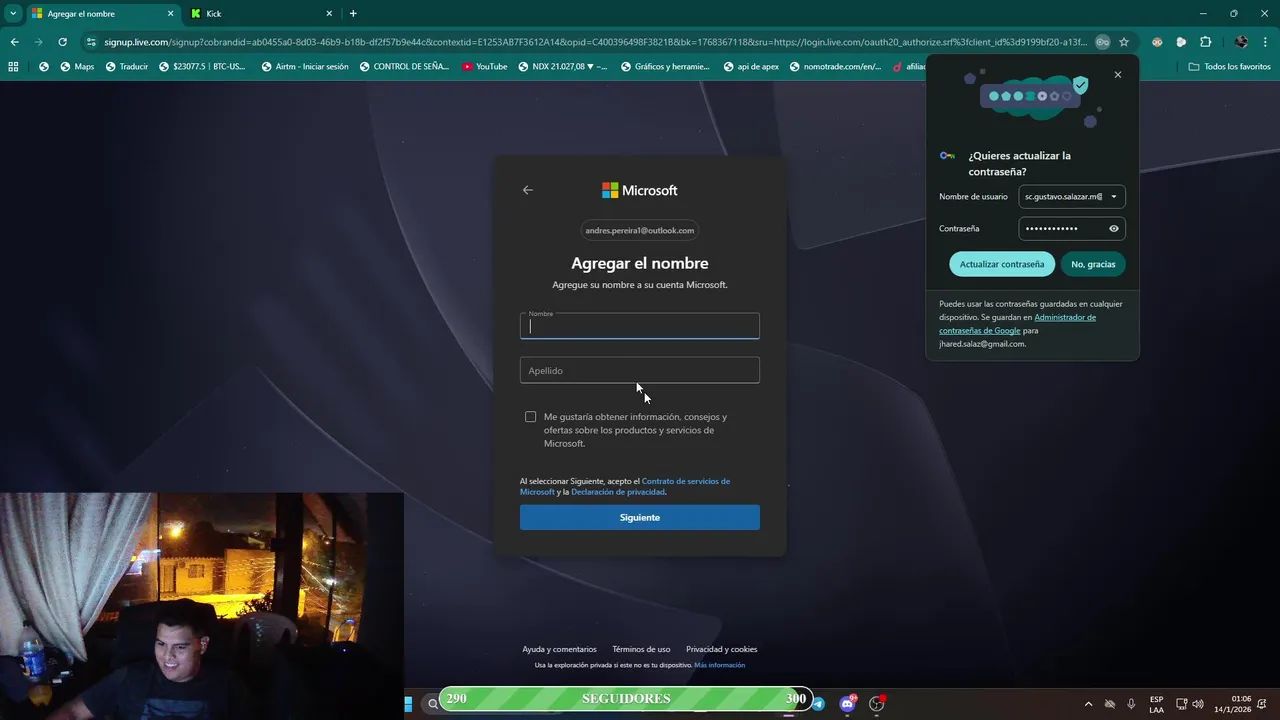The height and width of the screenshot is (720, 1280).
Task: Open the Más información link
Action: 719,665
